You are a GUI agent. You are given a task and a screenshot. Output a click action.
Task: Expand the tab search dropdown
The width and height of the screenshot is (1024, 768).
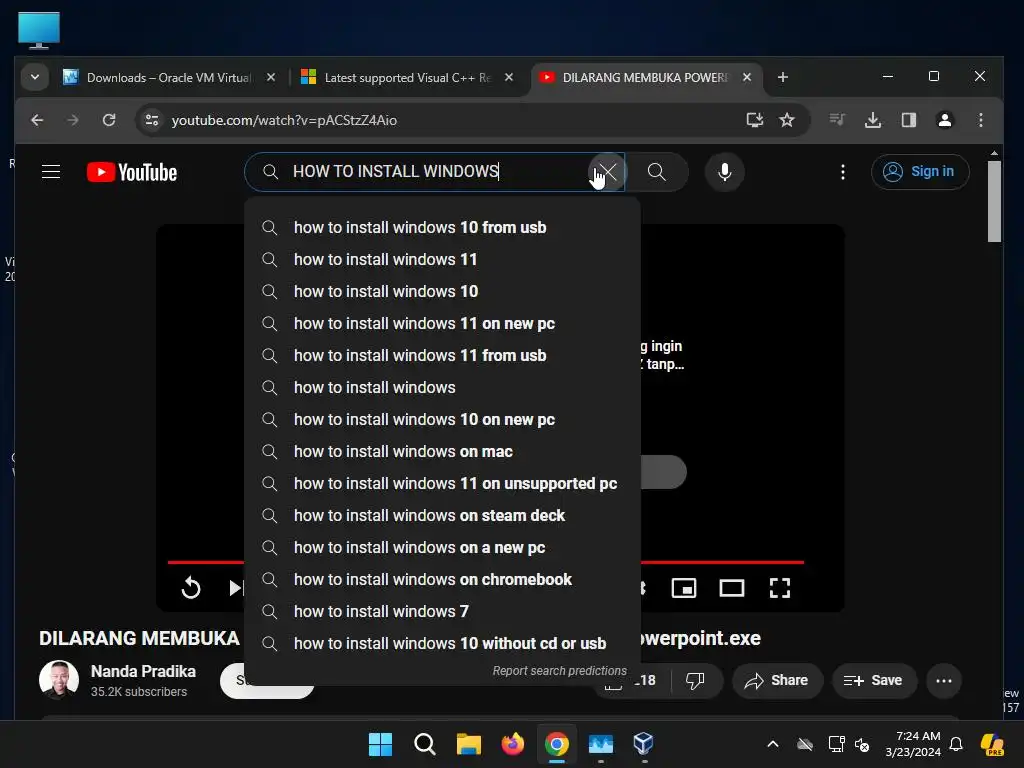pyautogui.click(x=35, y=77)
